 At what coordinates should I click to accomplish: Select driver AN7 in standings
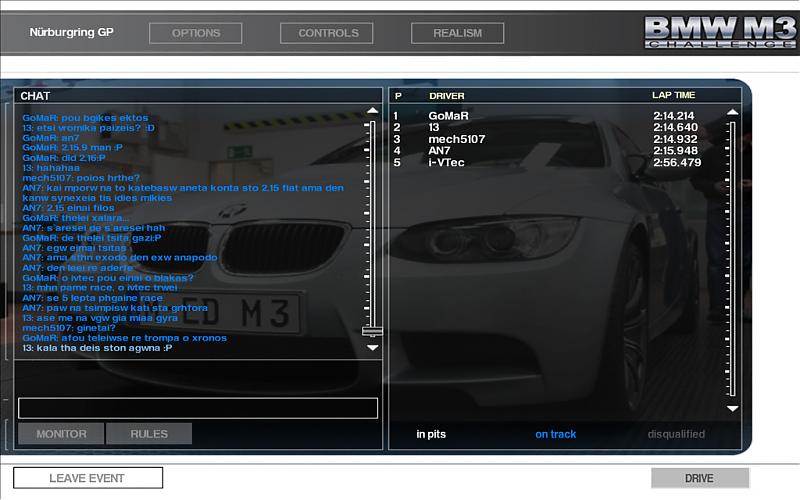(439, 151)
